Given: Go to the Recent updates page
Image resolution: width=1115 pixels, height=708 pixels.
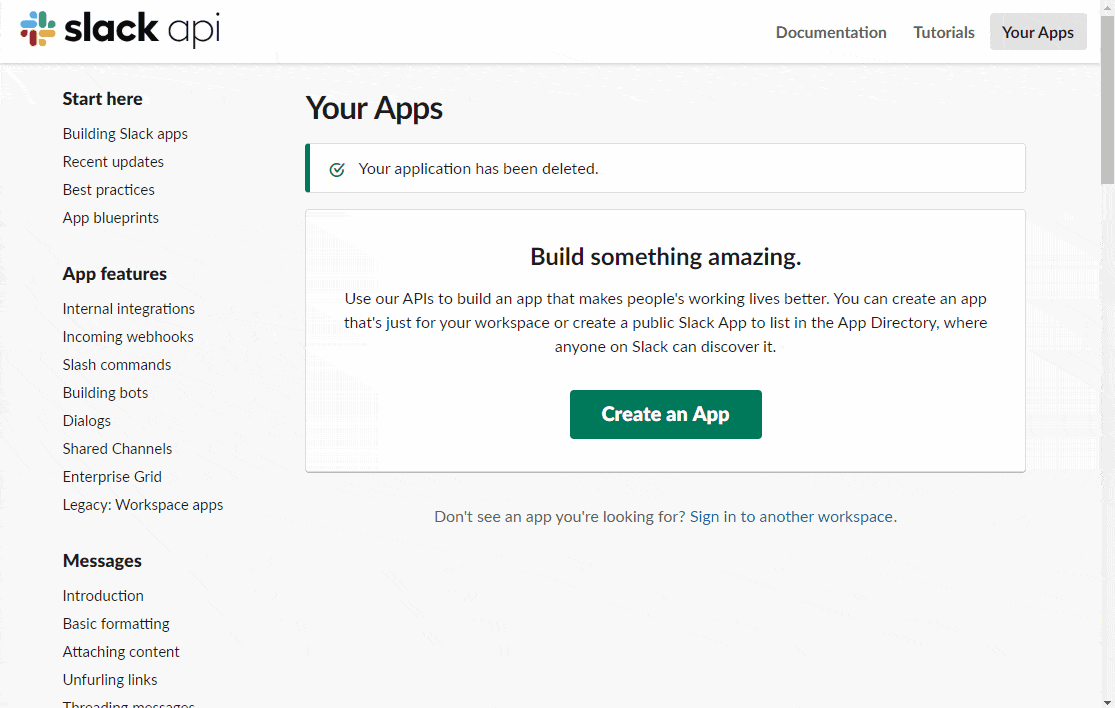Looking at the screenshot, I should click(x=113, y=162).
